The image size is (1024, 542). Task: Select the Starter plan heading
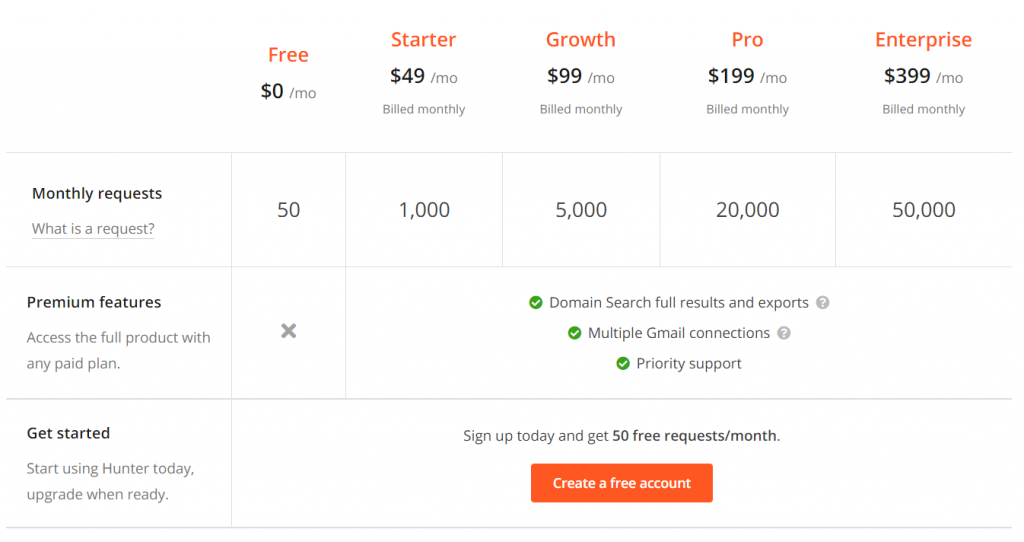tap(423, 40)
